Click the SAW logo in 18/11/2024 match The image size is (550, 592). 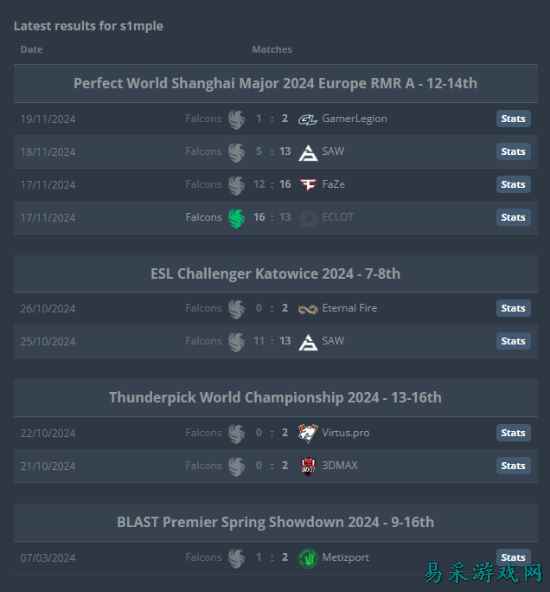click(308, 153)
